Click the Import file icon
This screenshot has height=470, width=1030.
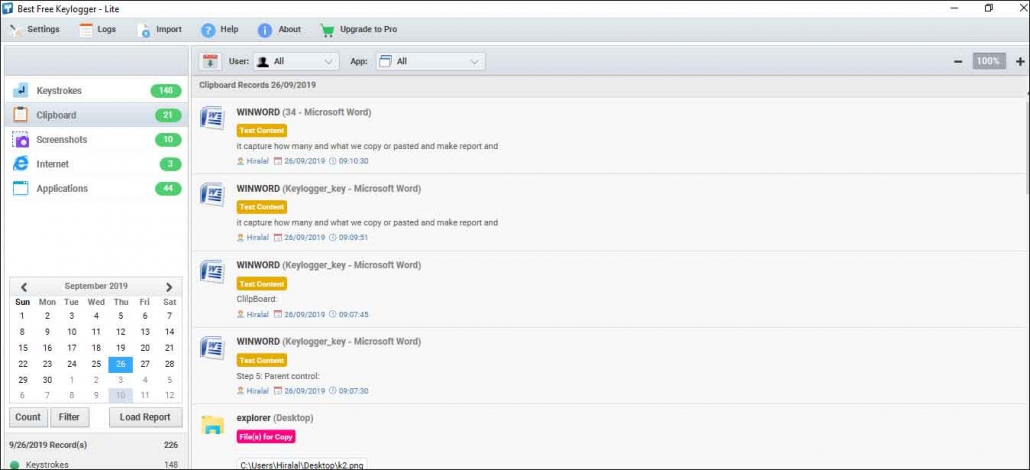pyautogui.click(x=144, y=30)
